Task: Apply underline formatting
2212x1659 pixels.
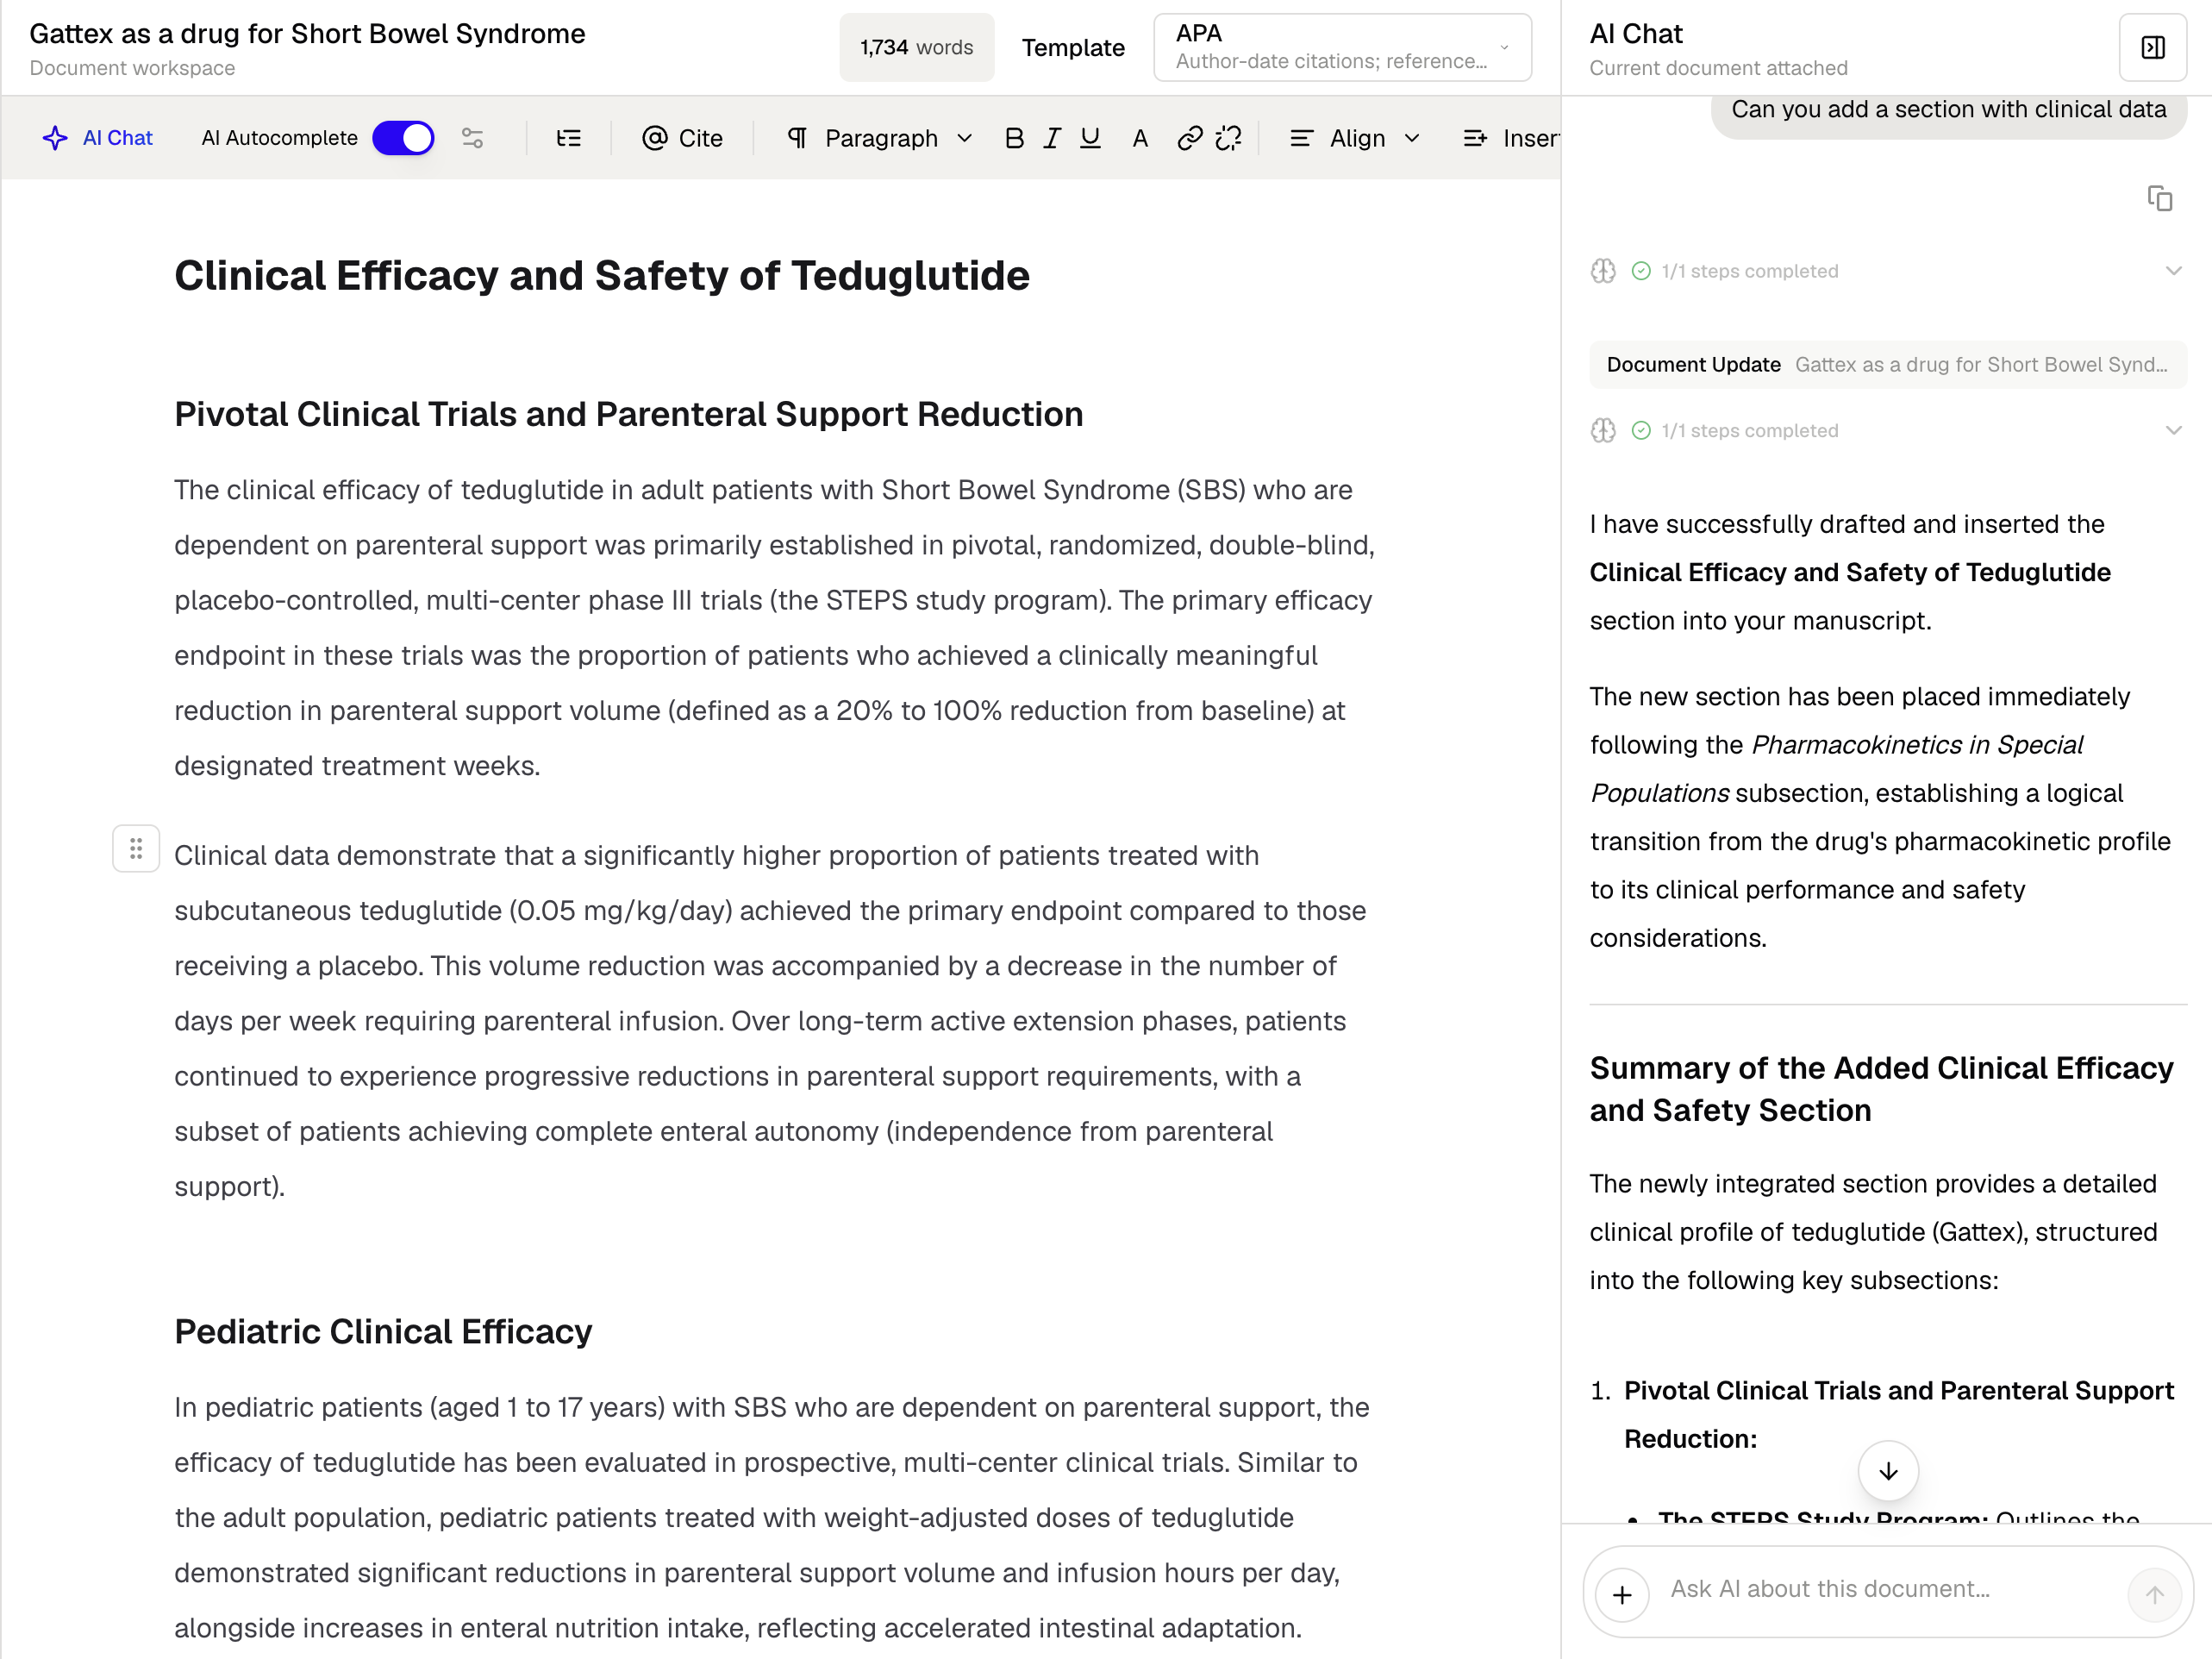Action: [1090, 138]
